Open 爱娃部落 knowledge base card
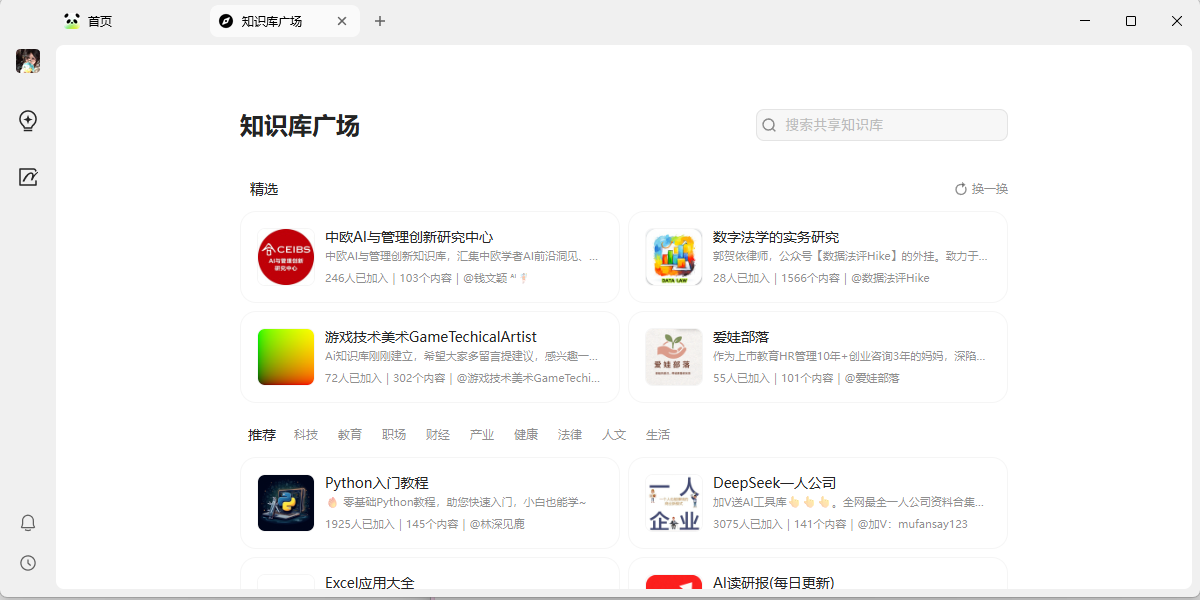 tap(817, 357)
